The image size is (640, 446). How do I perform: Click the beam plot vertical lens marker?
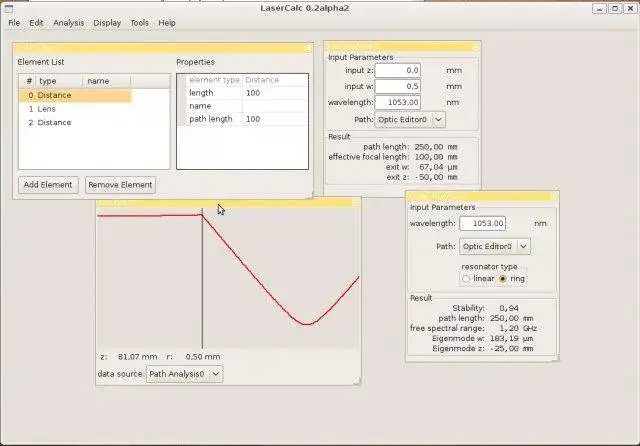click(x=202, y=279)
